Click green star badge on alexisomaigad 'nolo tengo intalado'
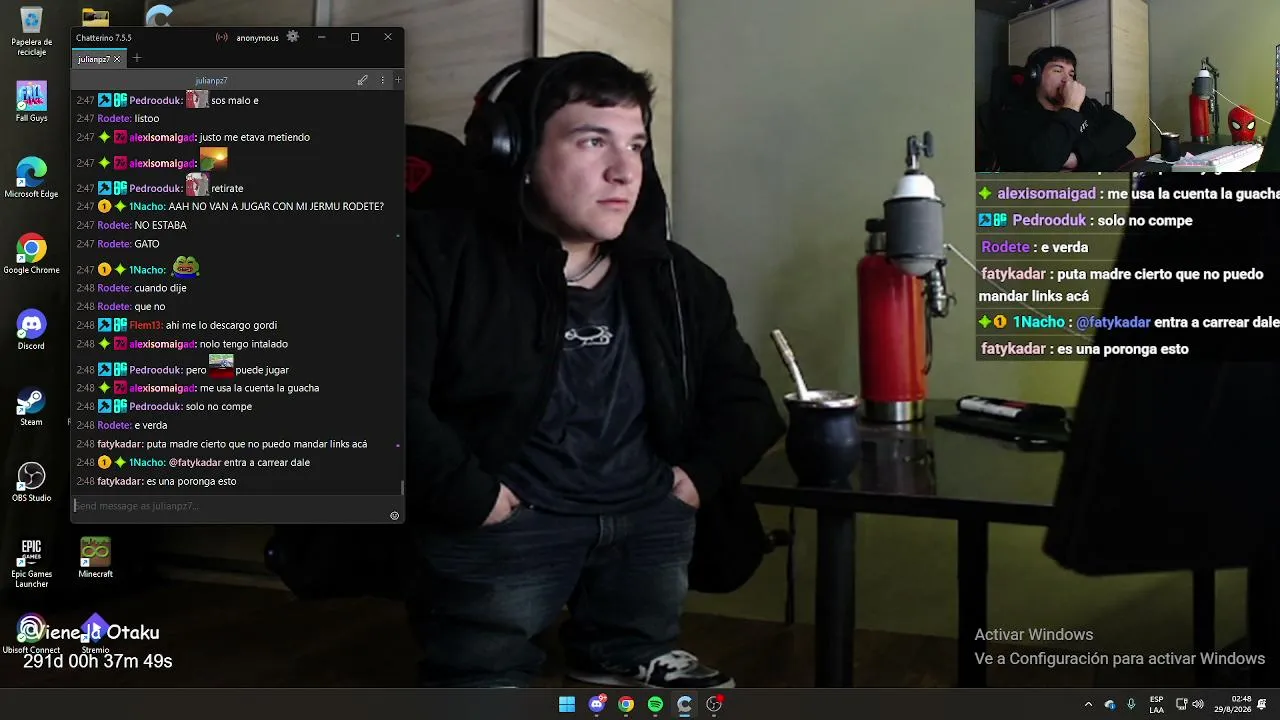 click(x=104, y=345)
